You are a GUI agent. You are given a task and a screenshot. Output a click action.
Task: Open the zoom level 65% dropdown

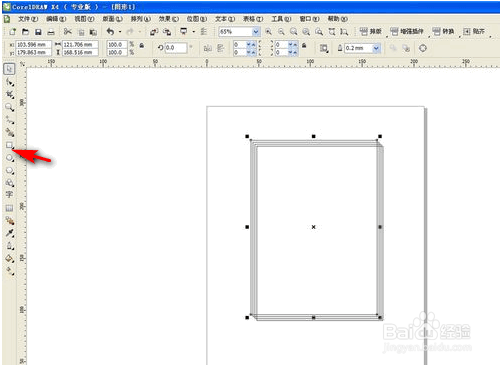click(x=256, y=32)
